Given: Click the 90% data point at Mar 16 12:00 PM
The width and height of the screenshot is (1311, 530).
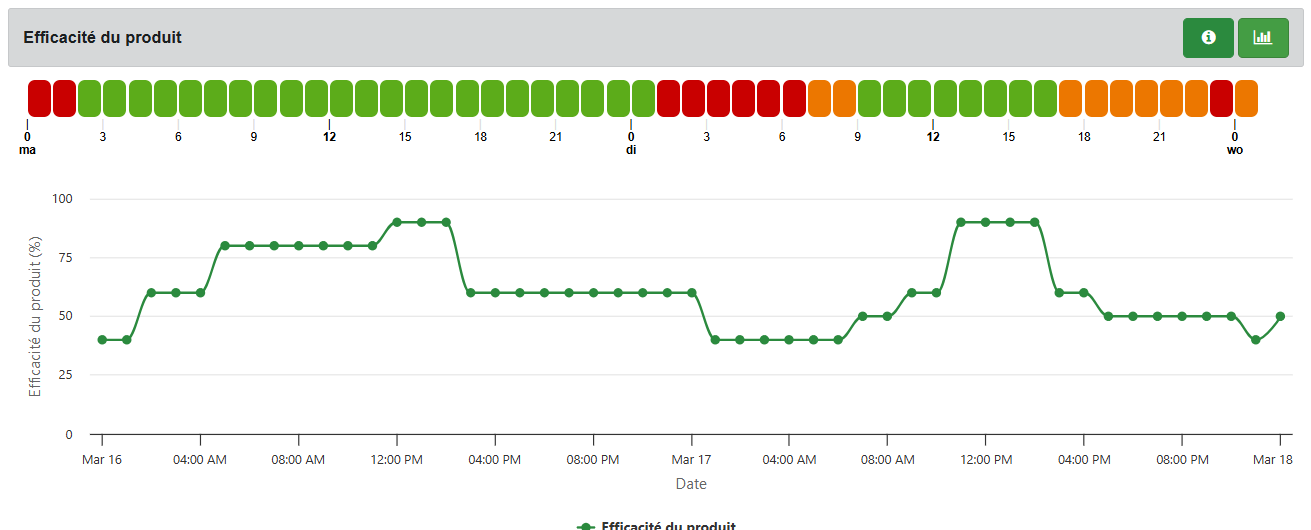Looking at the screenshot, I should (x=397, y=222).
